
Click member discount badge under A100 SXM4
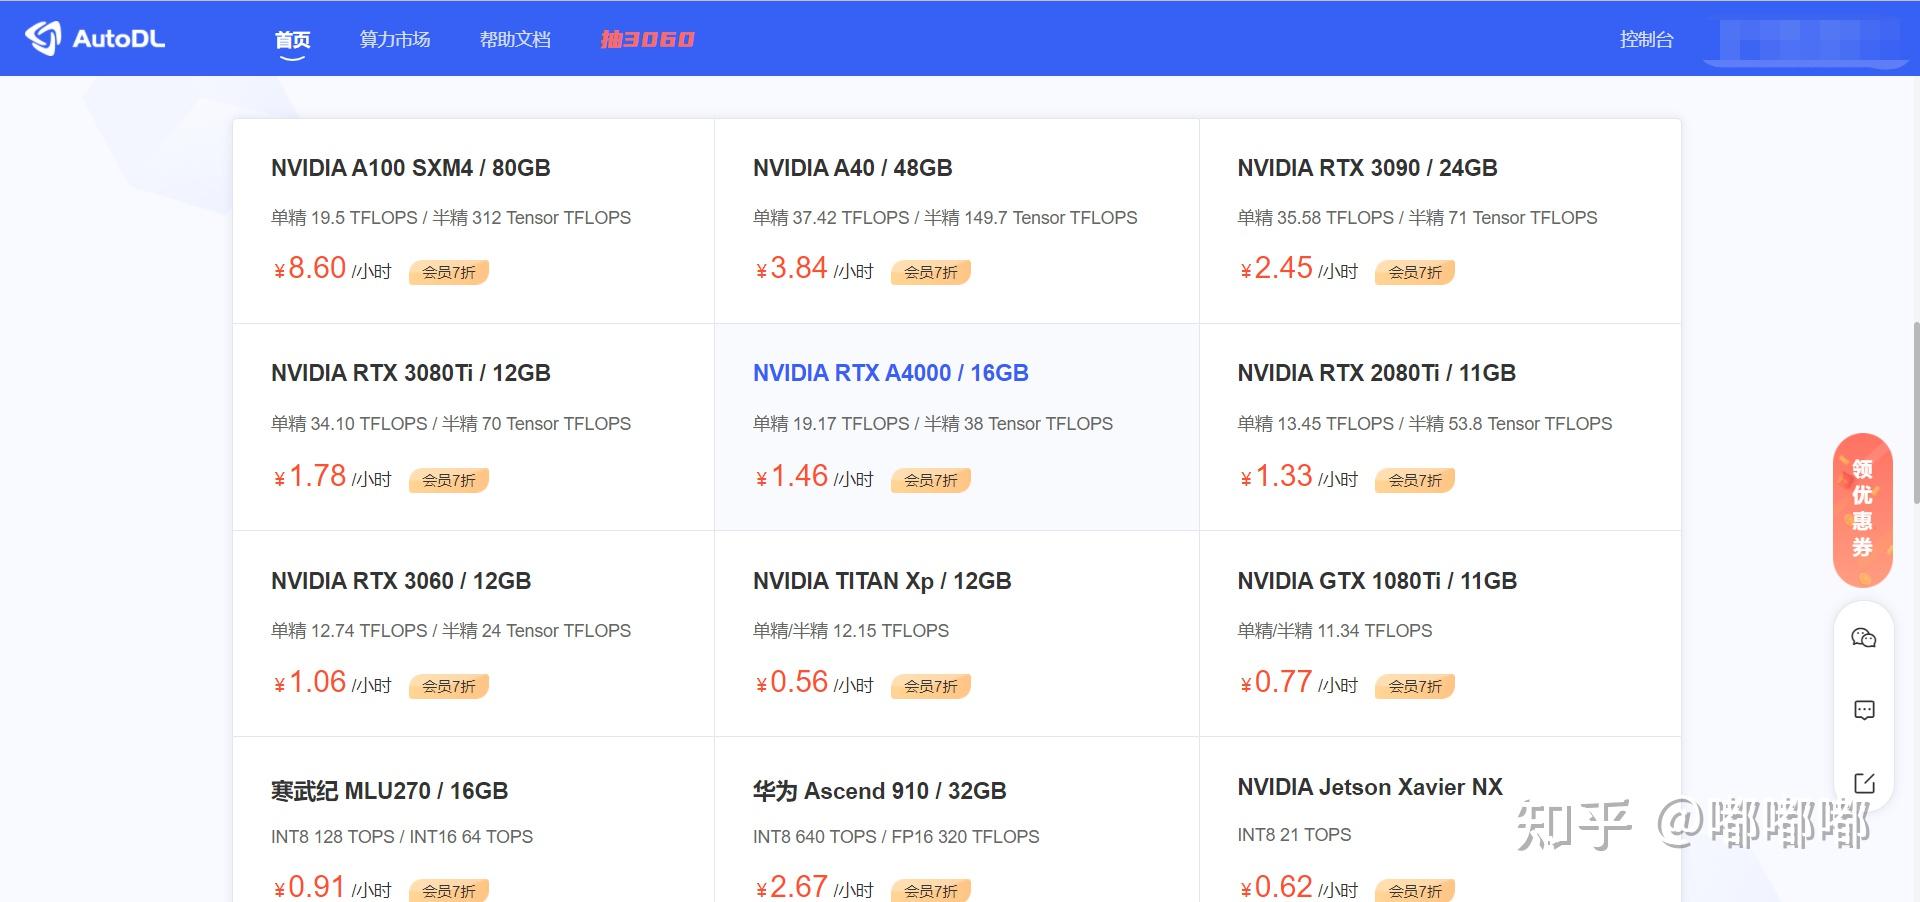point(448,272)
